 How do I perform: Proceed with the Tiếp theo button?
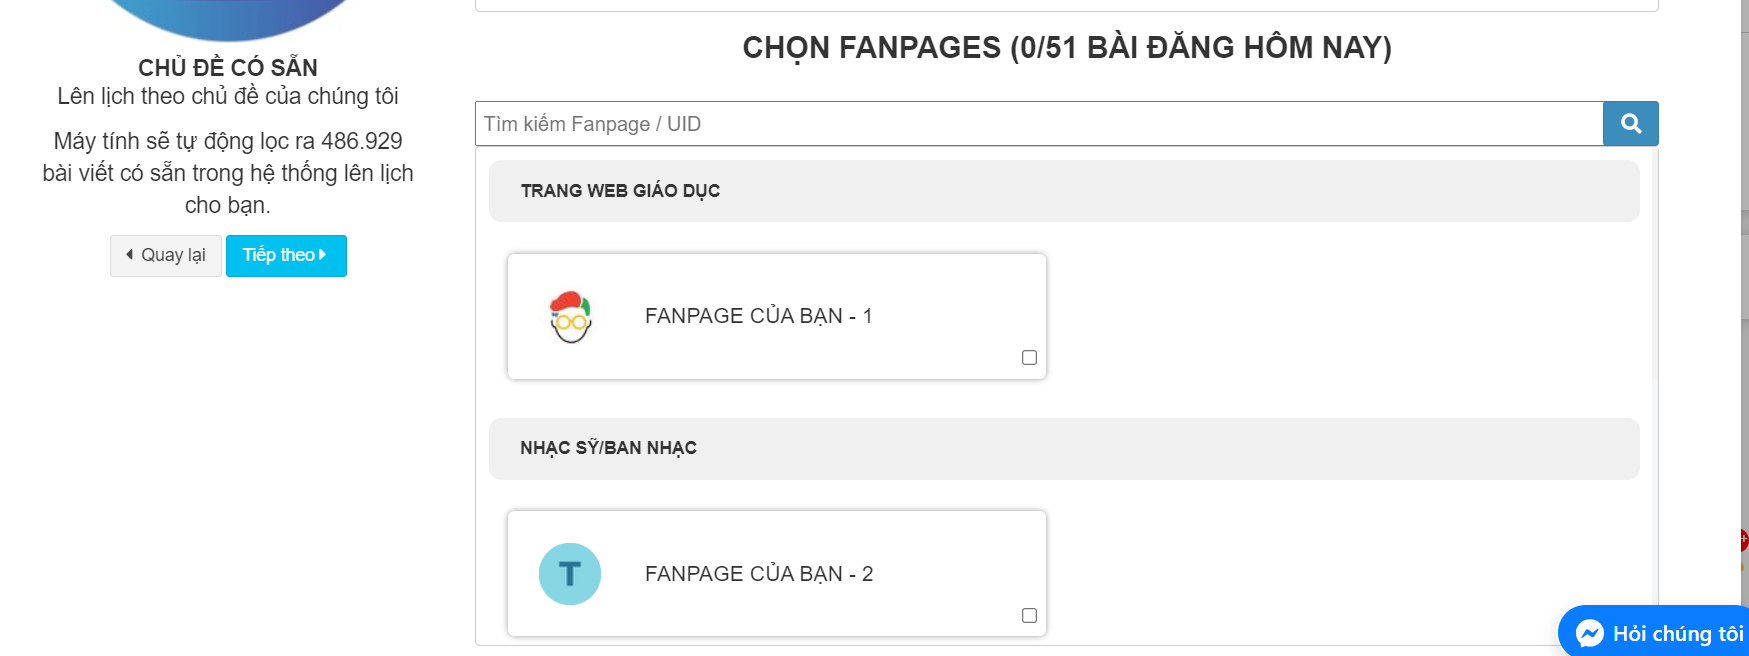tap(286, 256)
